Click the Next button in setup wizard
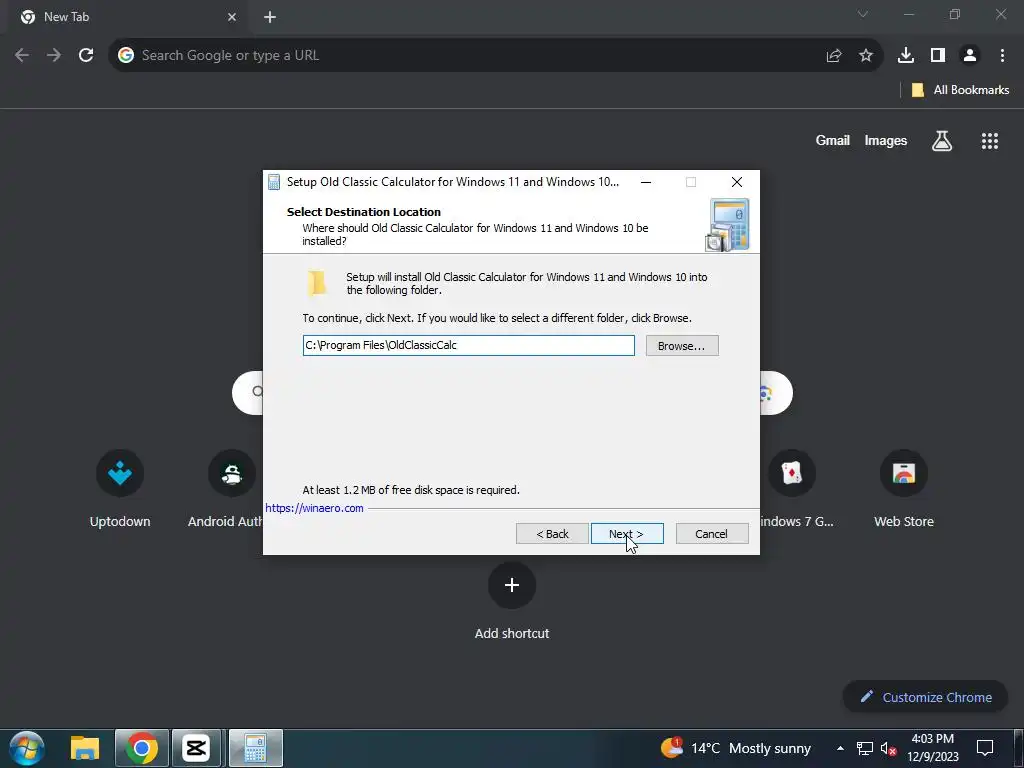The image size is (1024, 768). click(x=627, y=534)
